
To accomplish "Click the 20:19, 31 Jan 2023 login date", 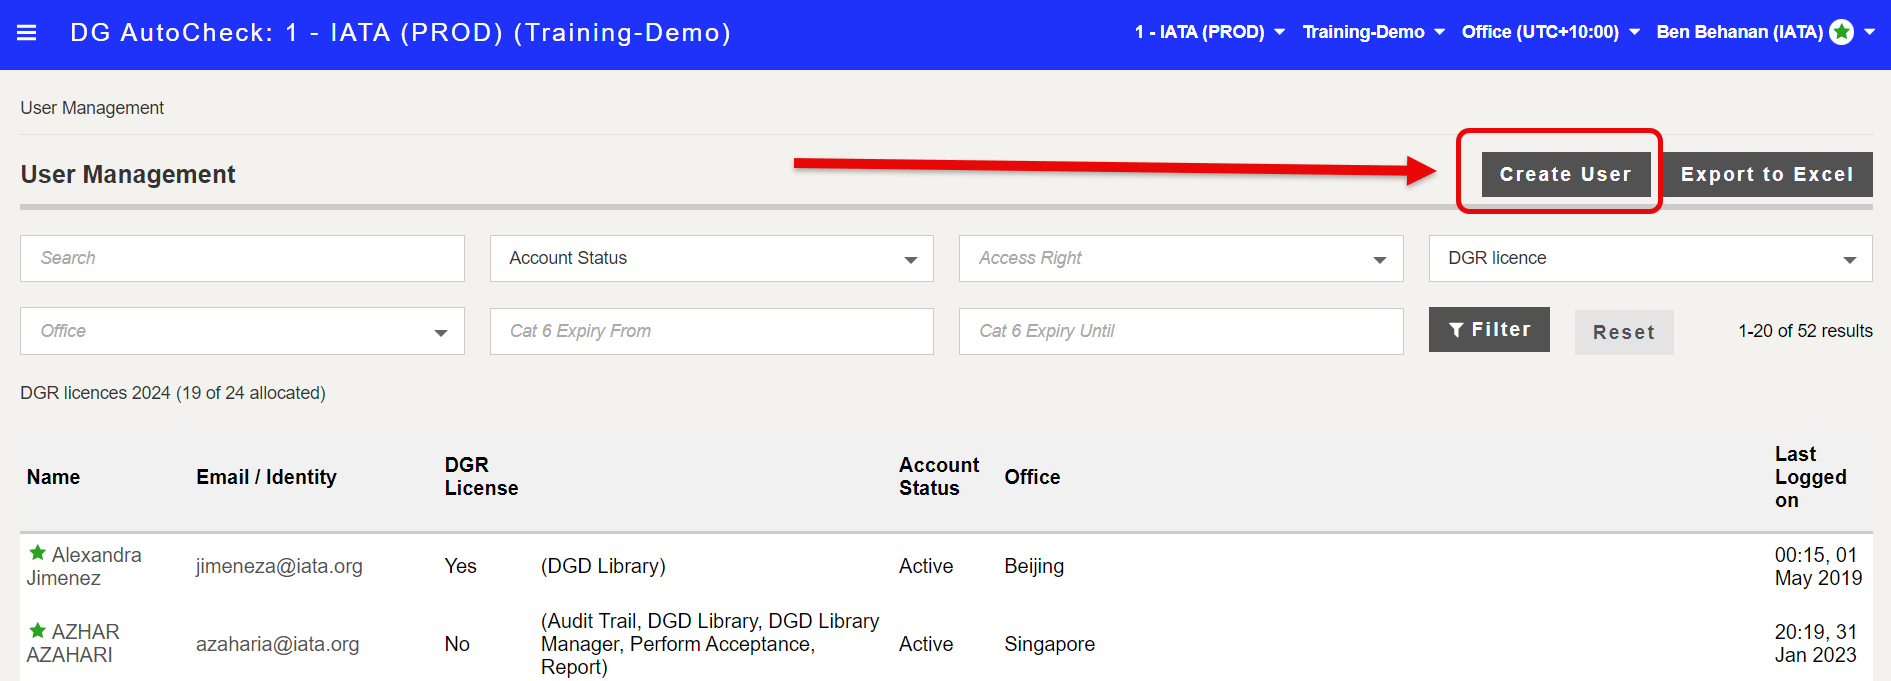I will tap(1816, 644).
